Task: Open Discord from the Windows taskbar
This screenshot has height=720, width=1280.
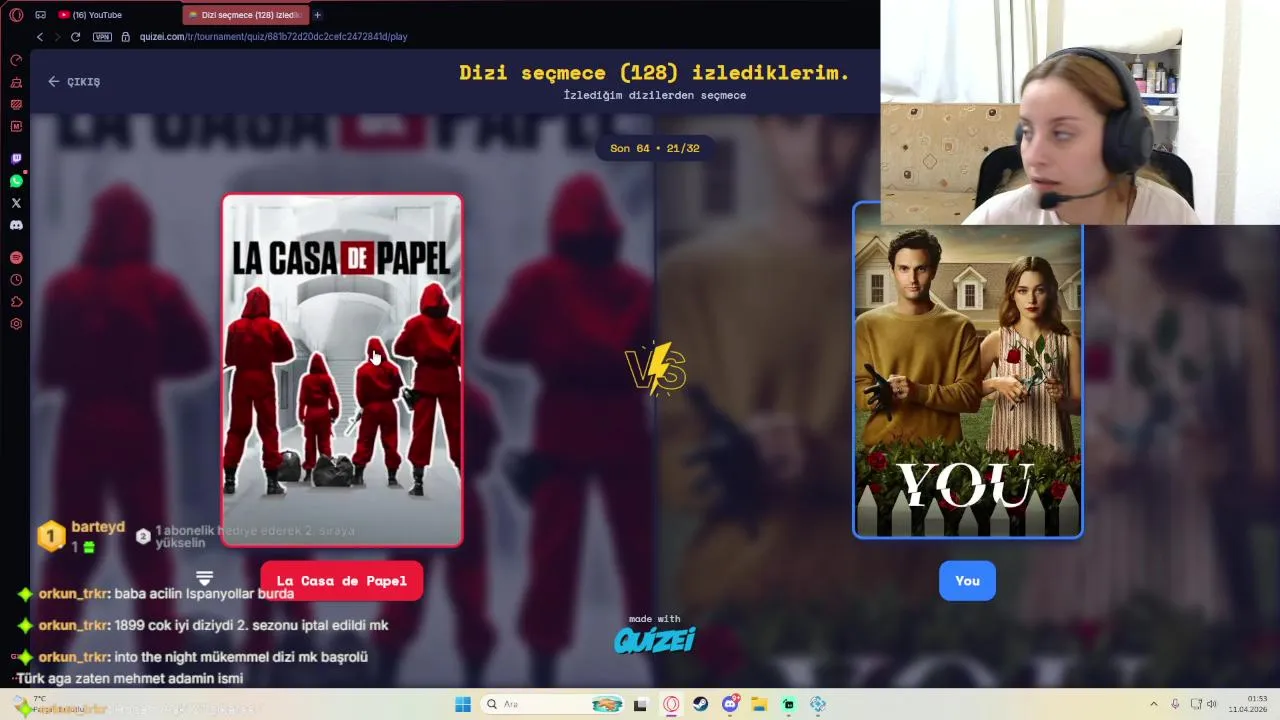Action: 731,704
